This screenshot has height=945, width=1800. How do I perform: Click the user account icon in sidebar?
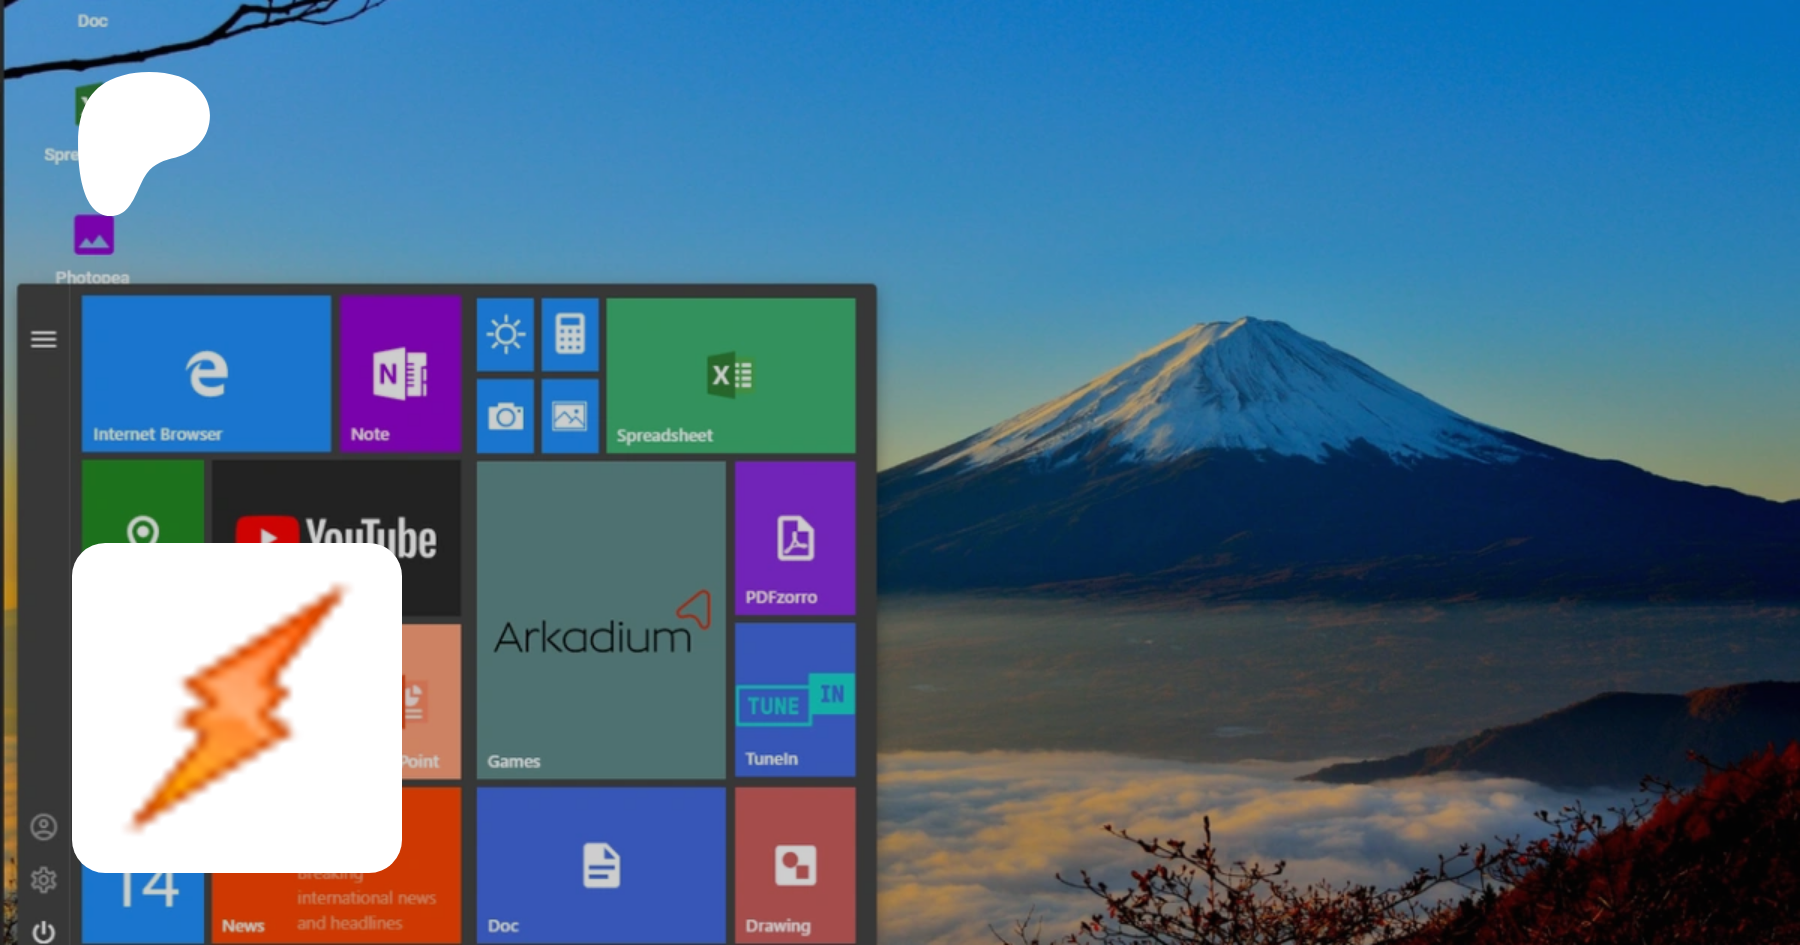(43, 827)
